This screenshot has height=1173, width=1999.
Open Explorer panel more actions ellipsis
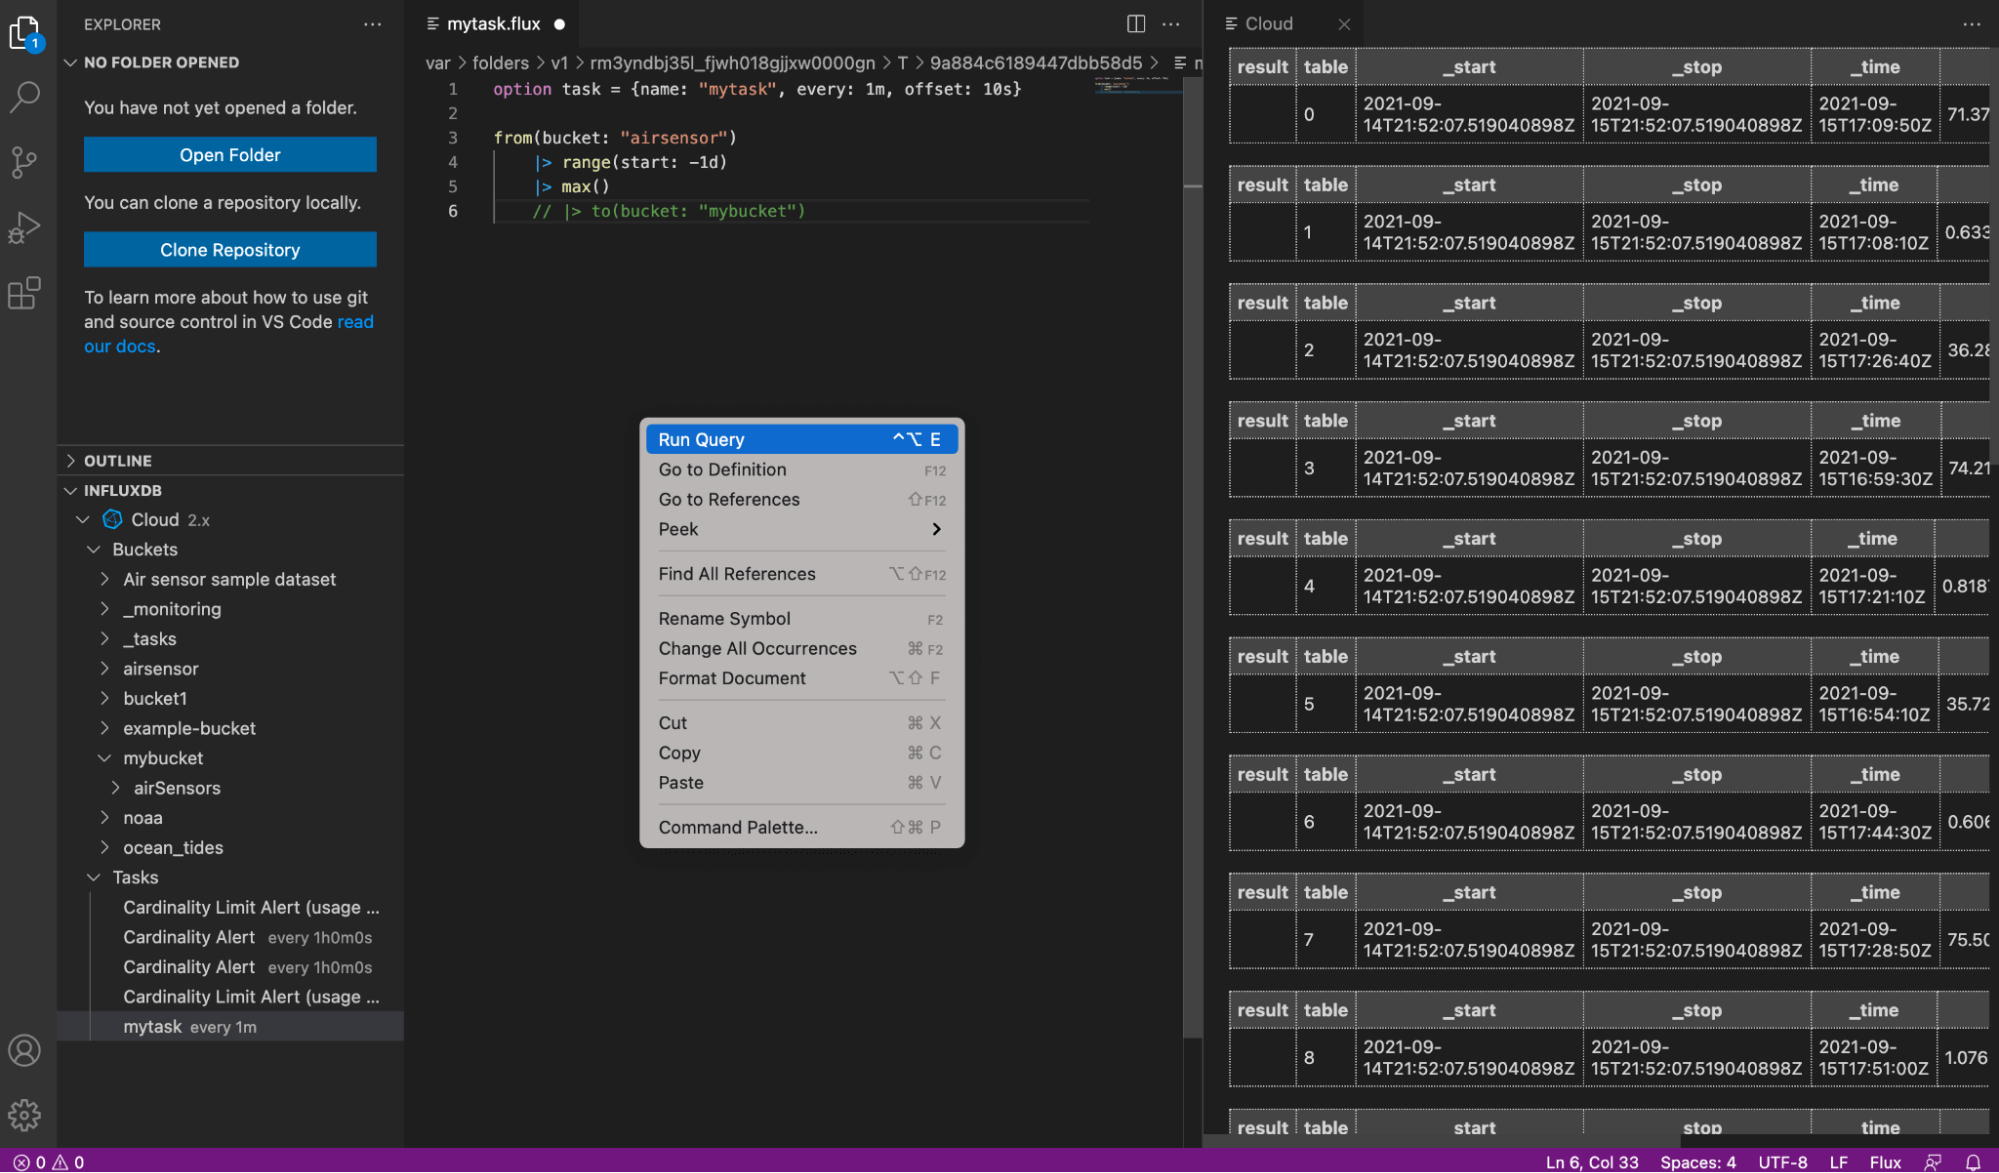tap(372, 24)
